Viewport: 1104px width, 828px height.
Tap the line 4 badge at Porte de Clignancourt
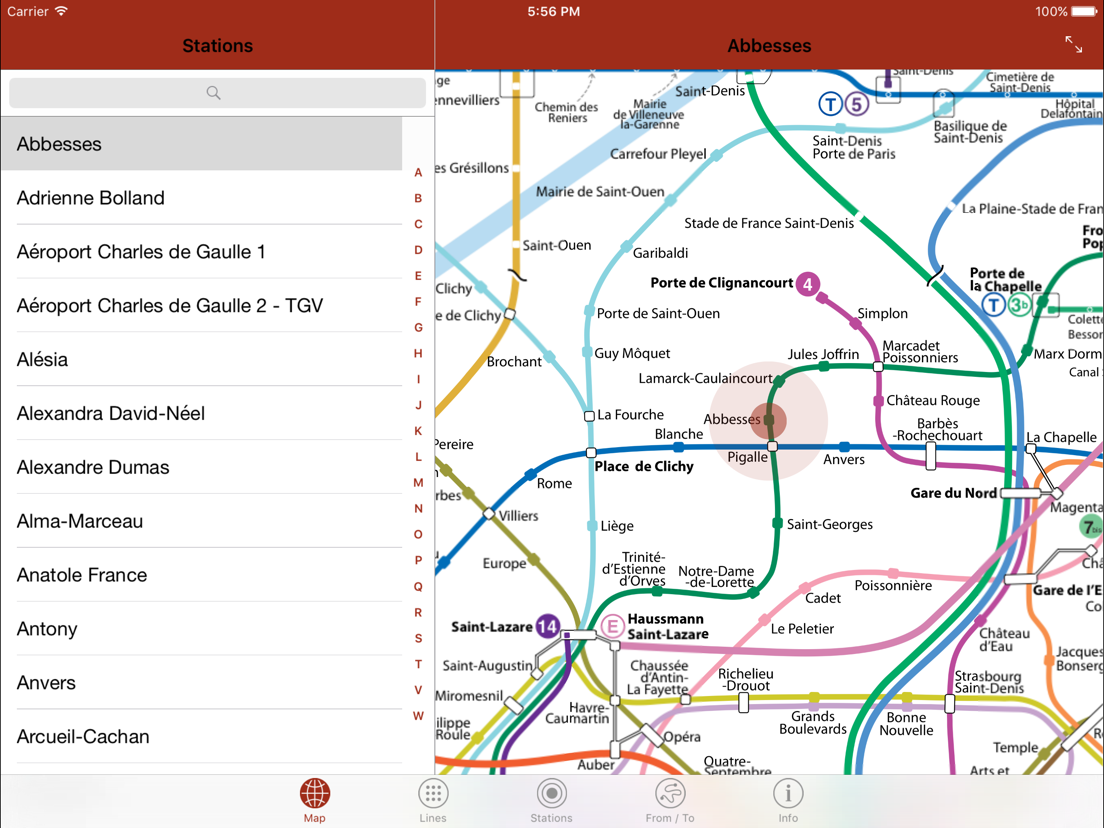(808, 284)
